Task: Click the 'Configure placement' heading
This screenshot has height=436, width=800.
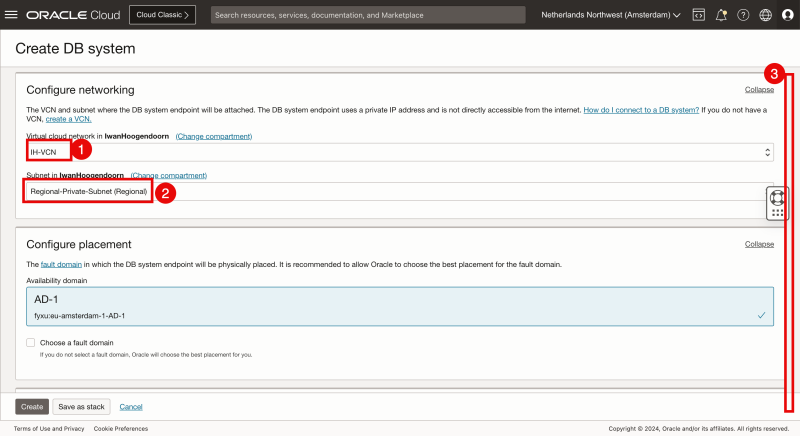Action: (x=79, y=244)
